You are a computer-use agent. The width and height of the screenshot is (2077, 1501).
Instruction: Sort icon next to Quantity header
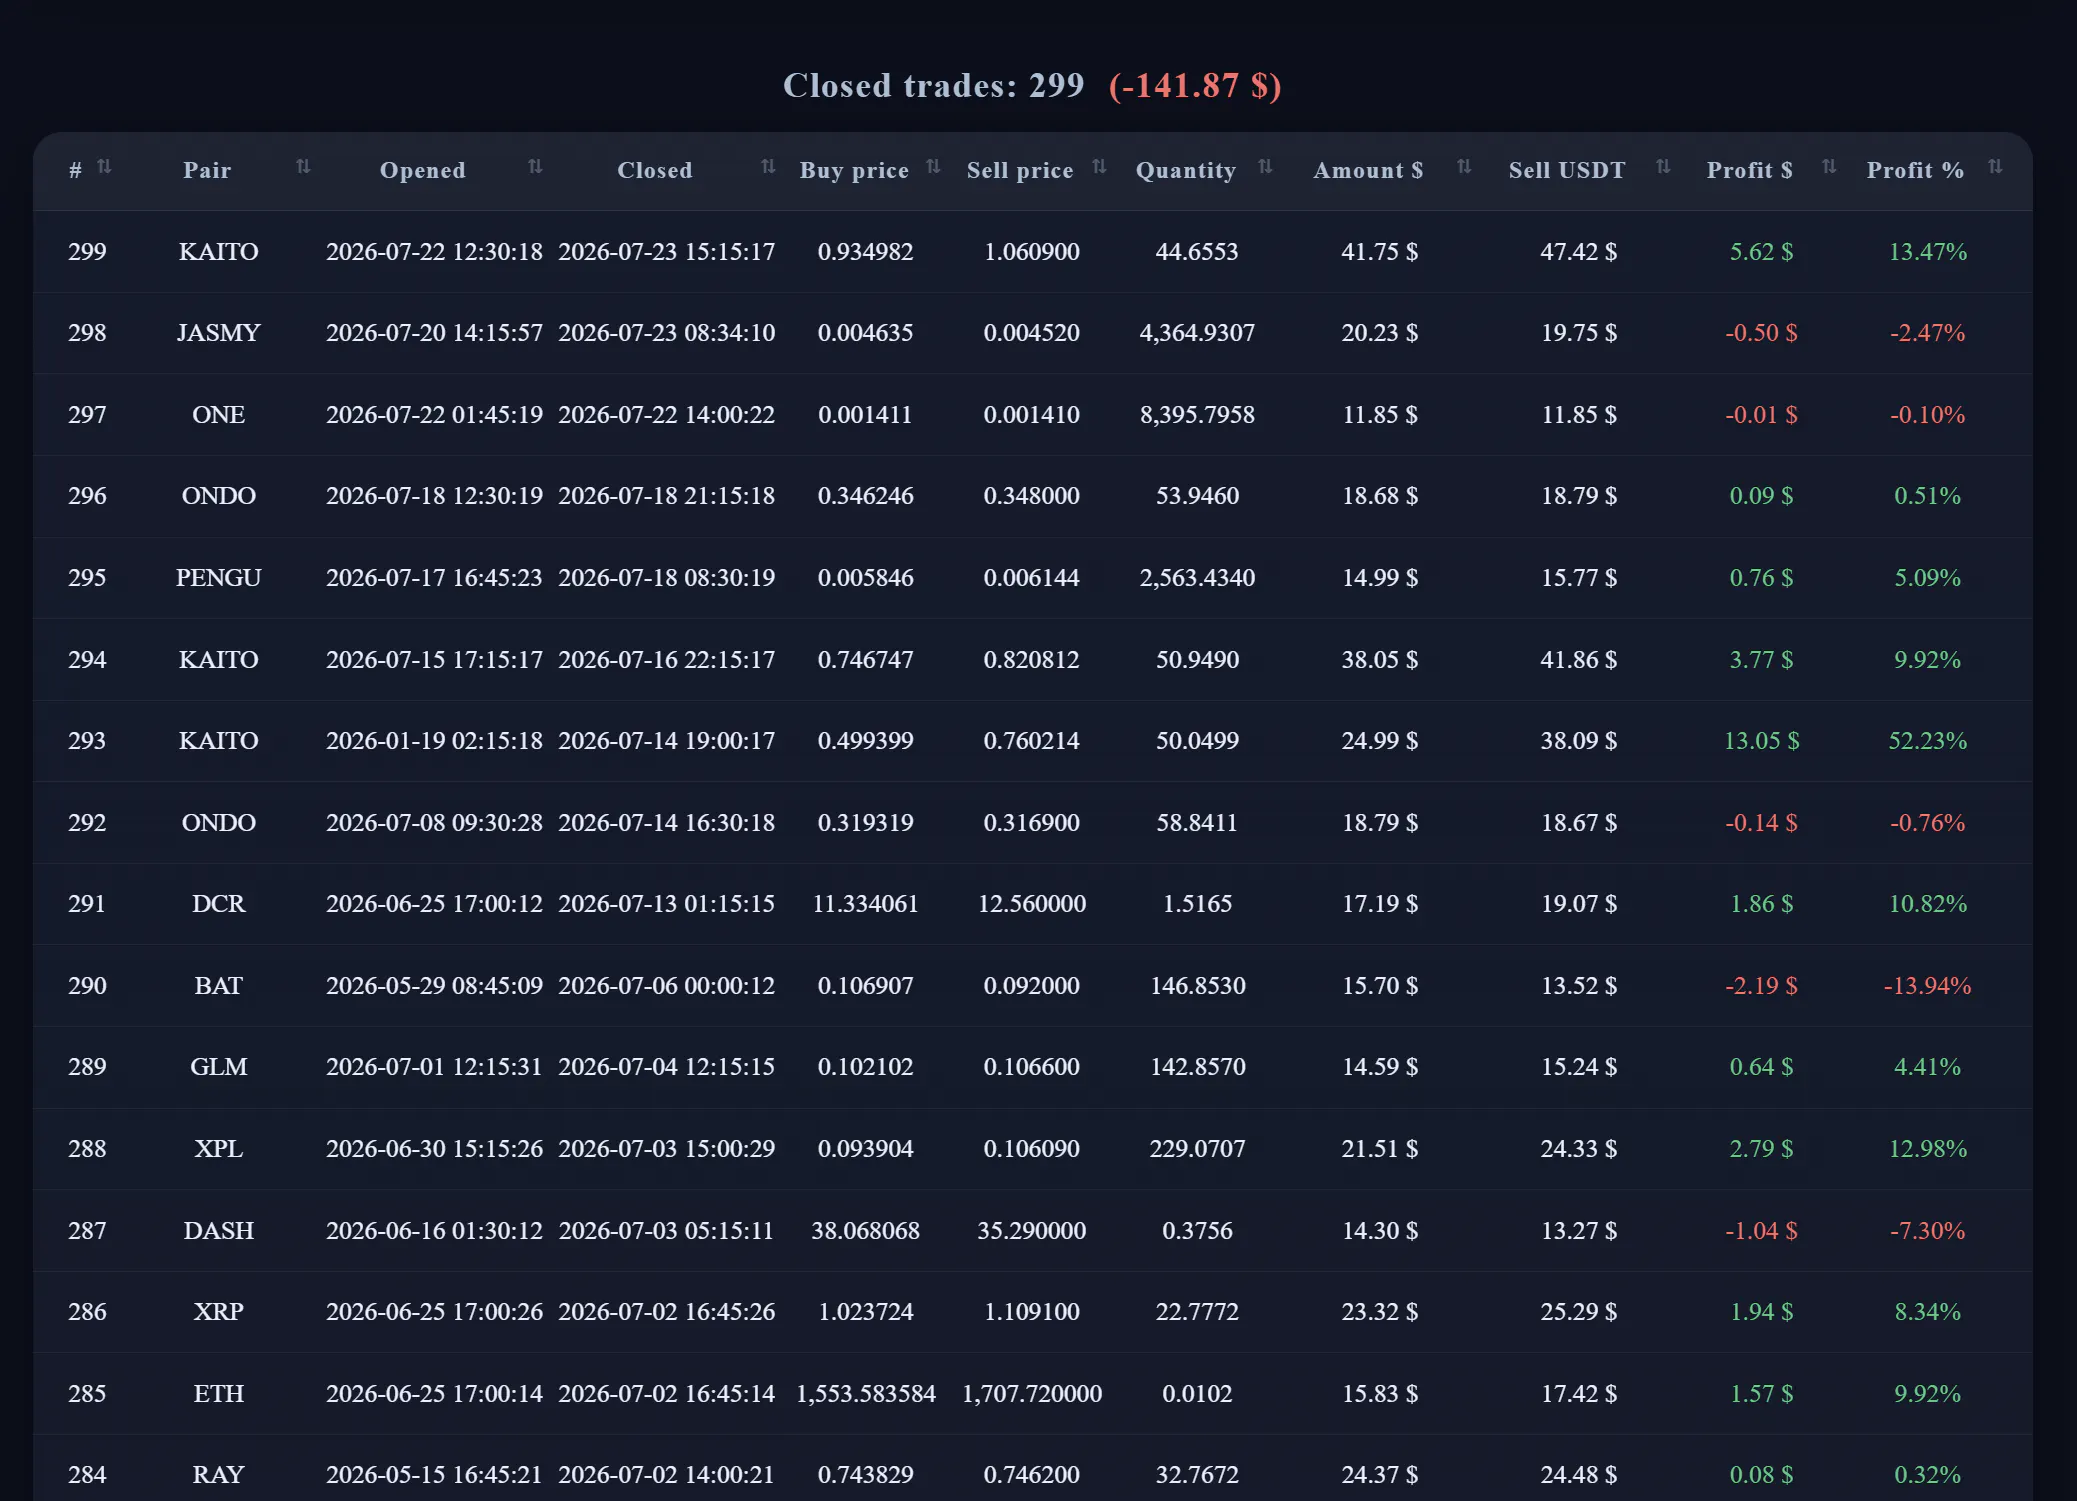pyautogui.click(x=1265, y=167)
